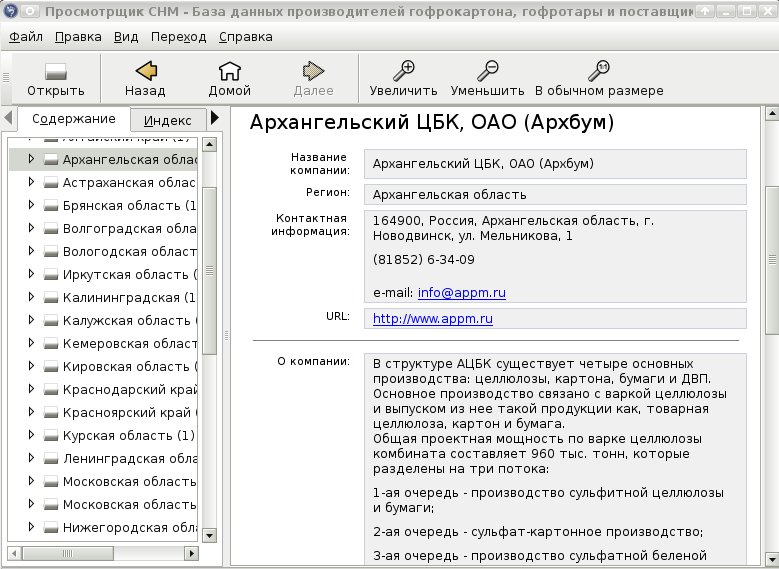Switch to the Содержание tab
This screenshot has width=779, height=569.
[74, 119]
